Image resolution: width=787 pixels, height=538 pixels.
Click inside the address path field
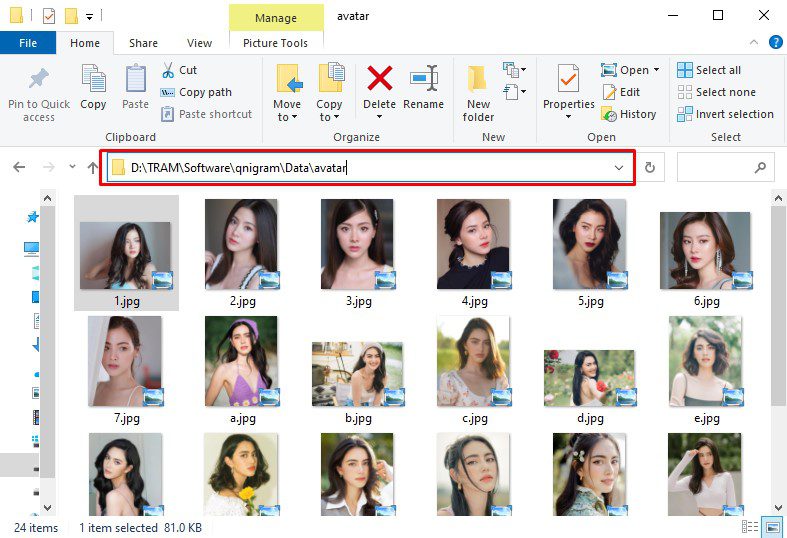click(368, 168)
